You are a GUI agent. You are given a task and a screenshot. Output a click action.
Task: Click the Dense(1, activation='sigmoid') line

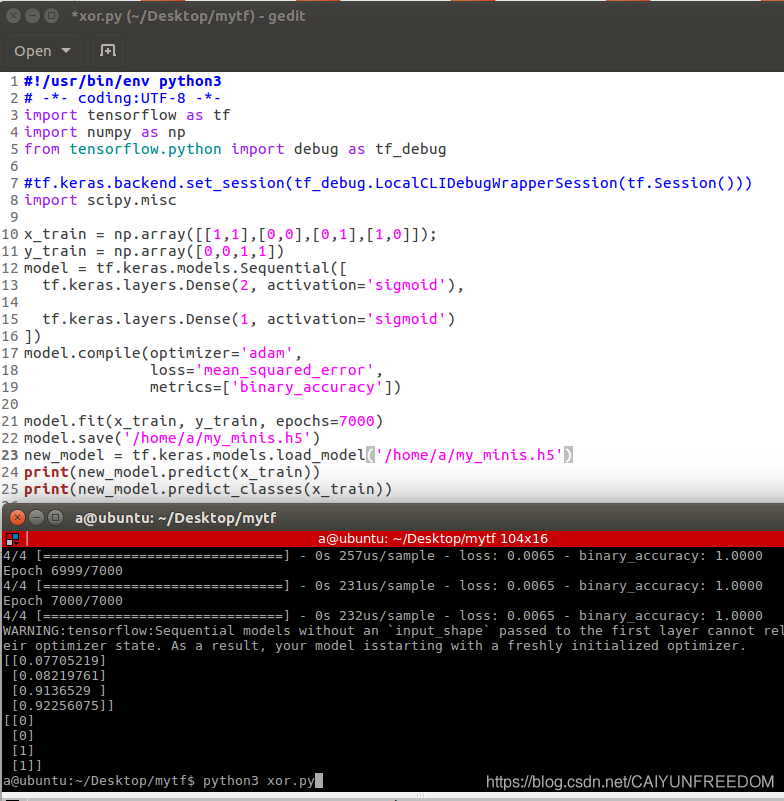click(x=248, y=319)
